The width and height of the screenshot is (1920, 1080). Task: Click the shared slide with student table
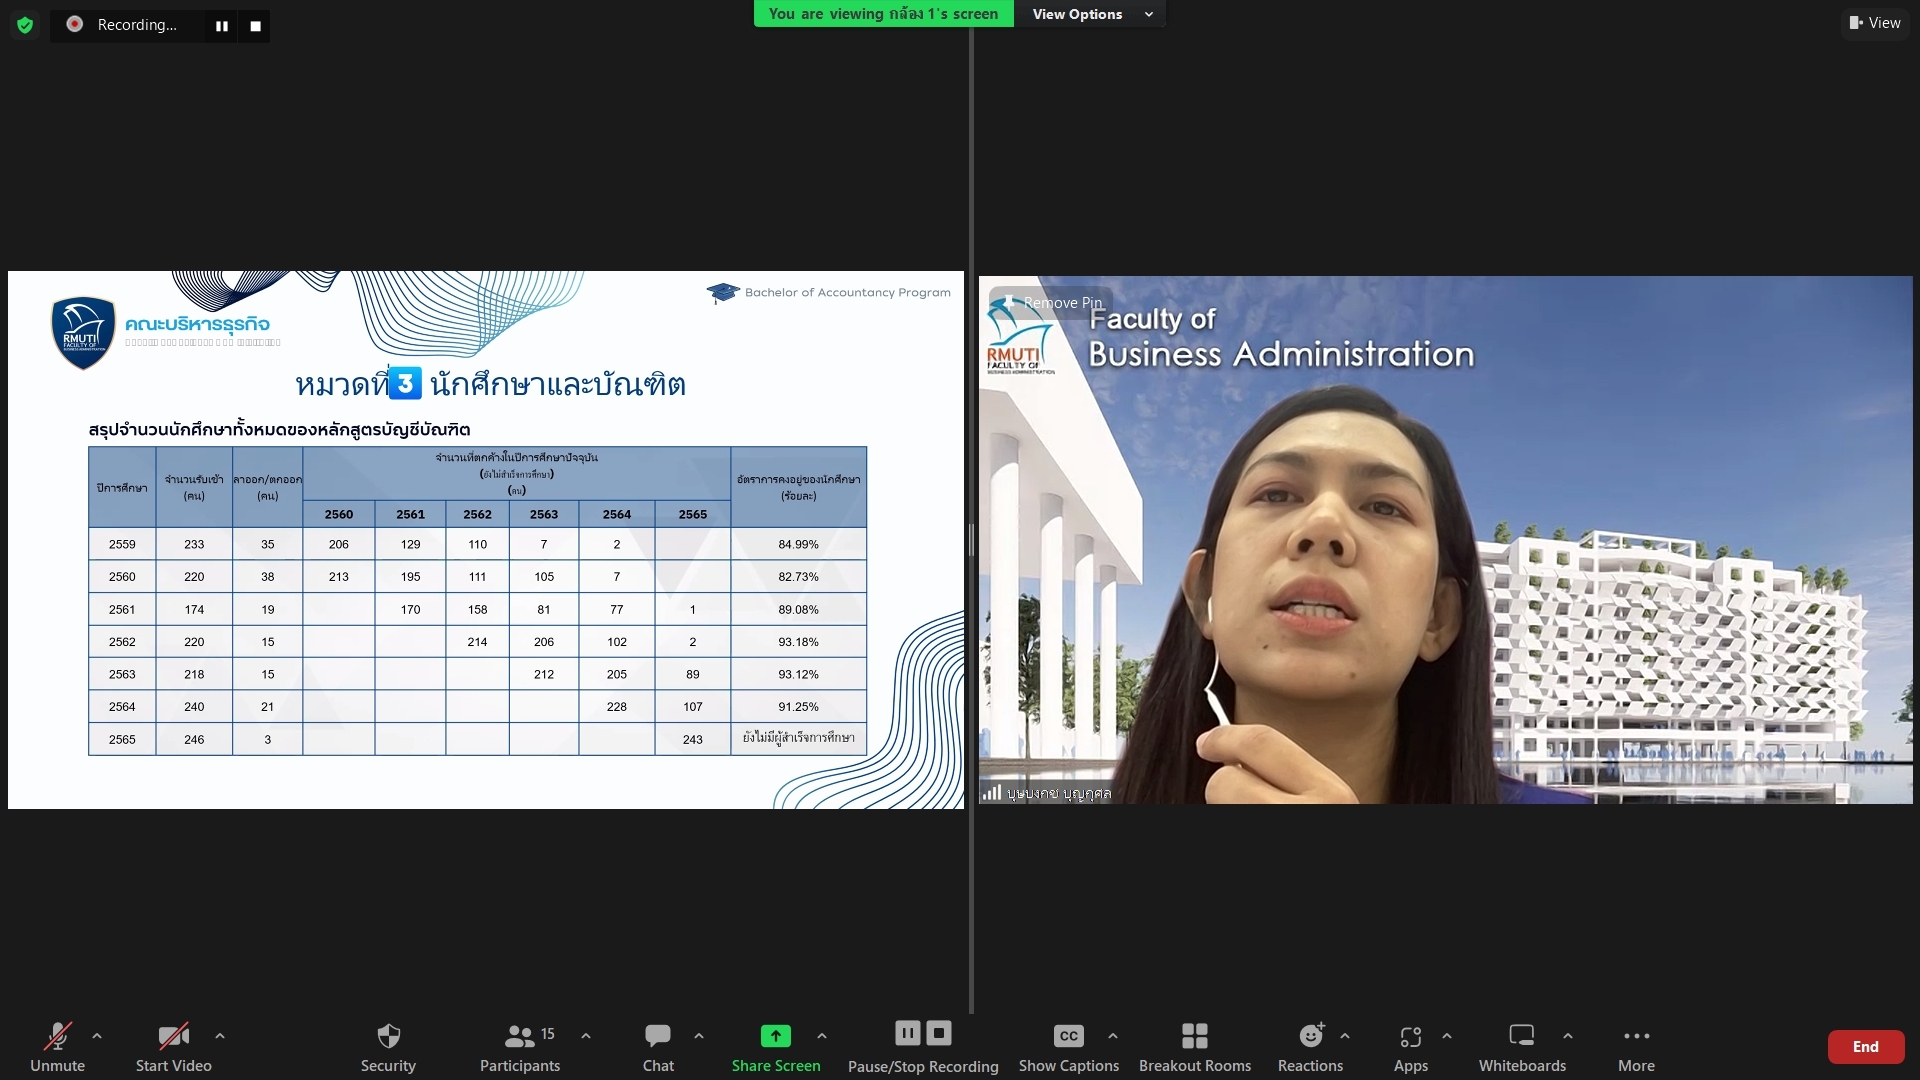(486, 540)
